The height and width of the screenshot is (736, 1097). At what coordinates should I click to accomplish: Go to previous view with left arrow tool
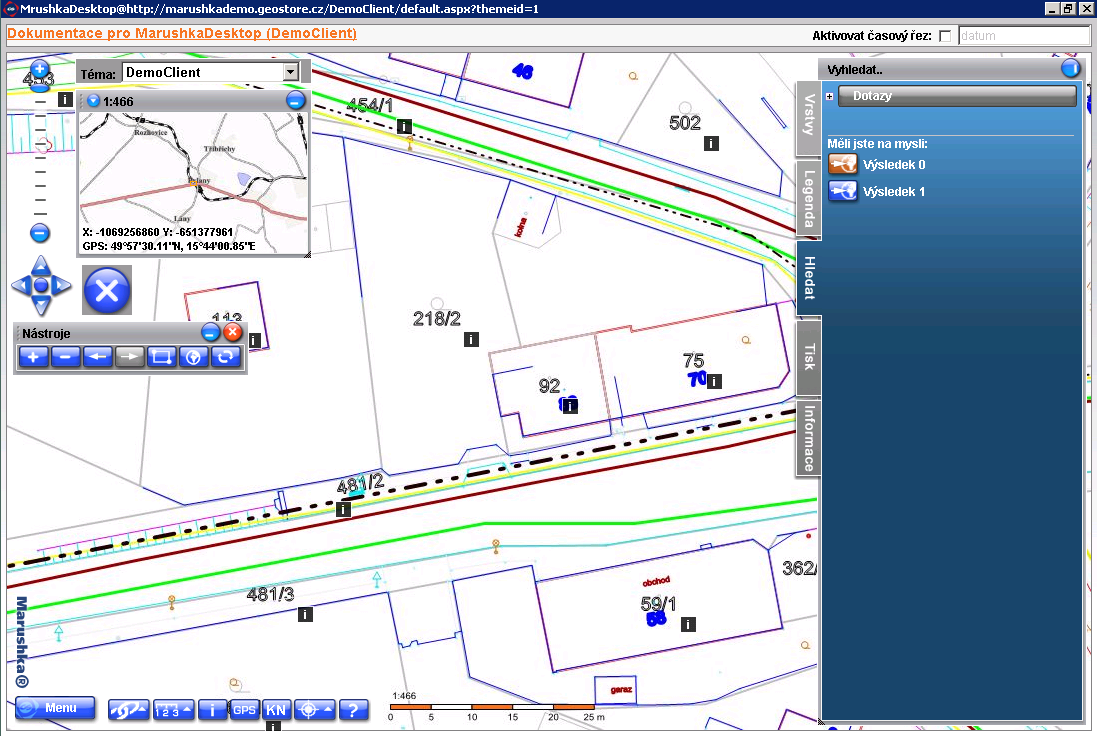(97, 357)
